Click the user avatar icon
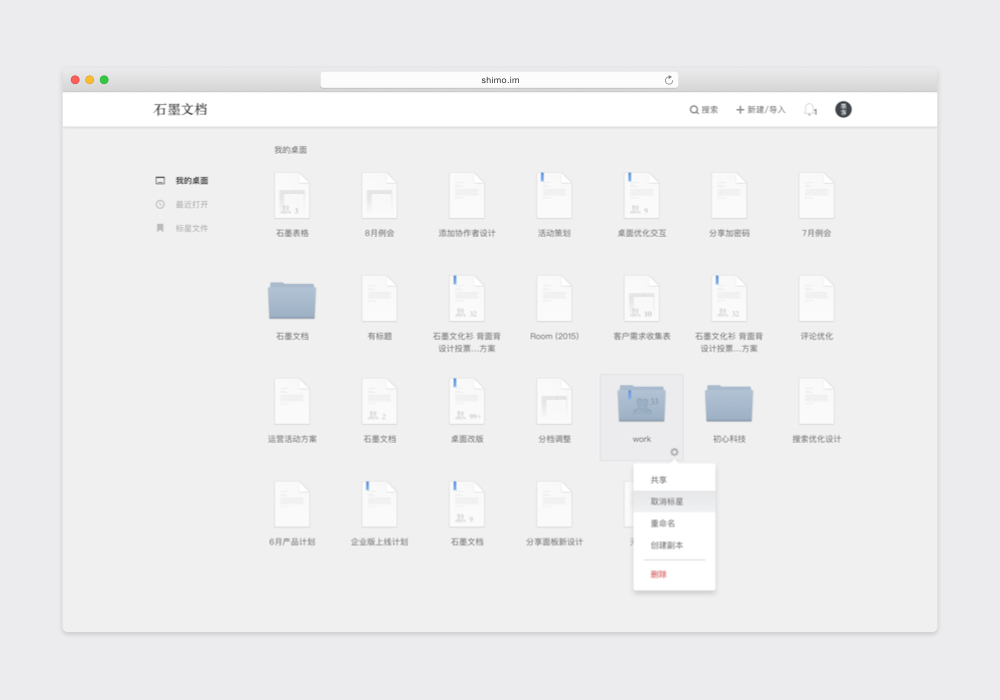The image size is (1000, 700). pos(843,110)
